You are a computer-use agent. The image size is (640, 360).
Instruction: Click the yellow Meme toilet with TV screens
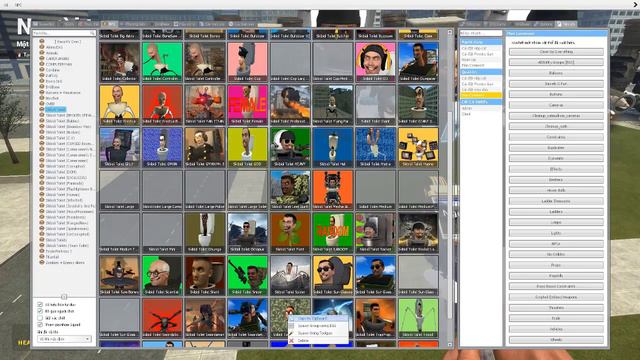[x=418, y=147]
